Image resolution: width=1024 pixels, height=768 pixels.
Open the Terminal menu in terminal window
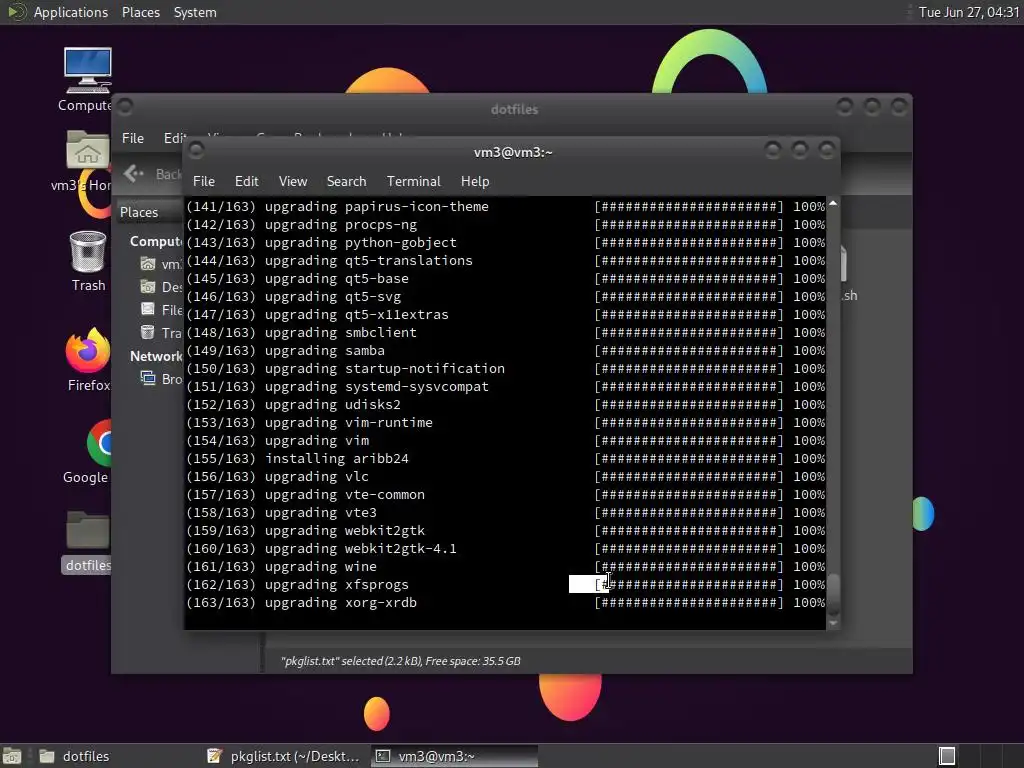[x=413, y=181]
